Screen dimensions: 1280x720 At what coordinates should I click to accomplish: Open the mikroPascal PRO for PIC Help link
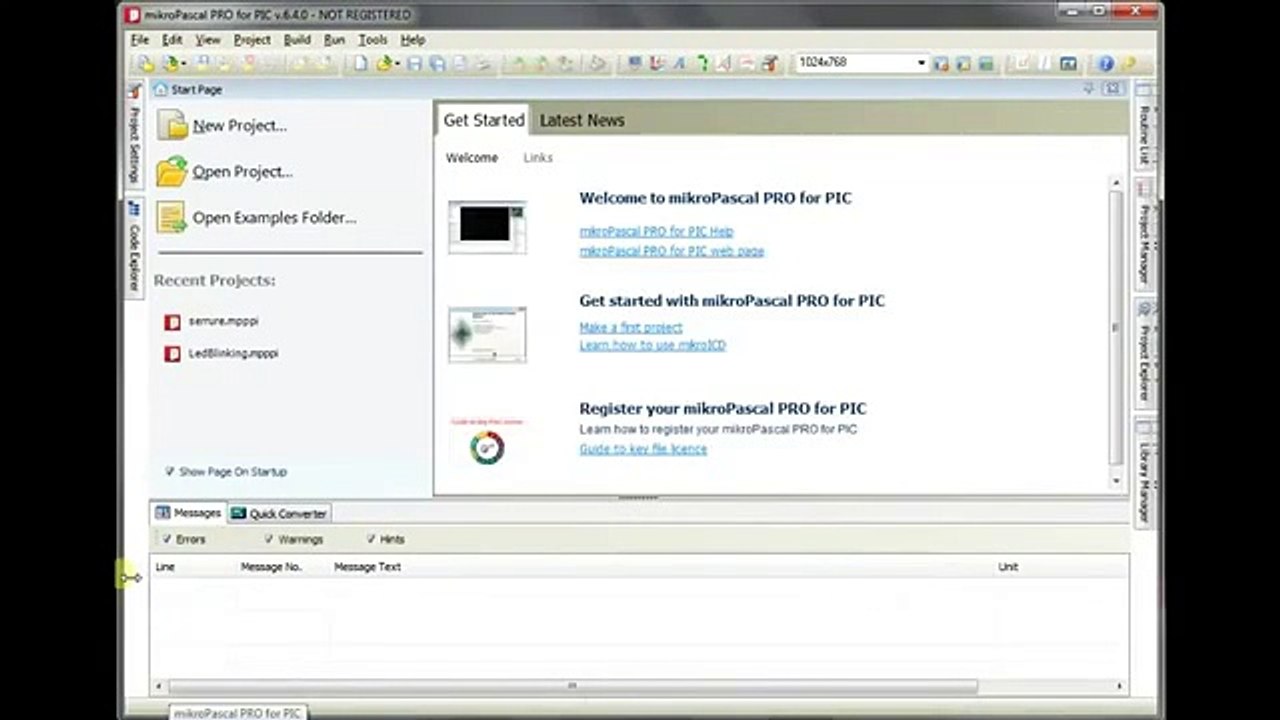[x=656, y=232]
